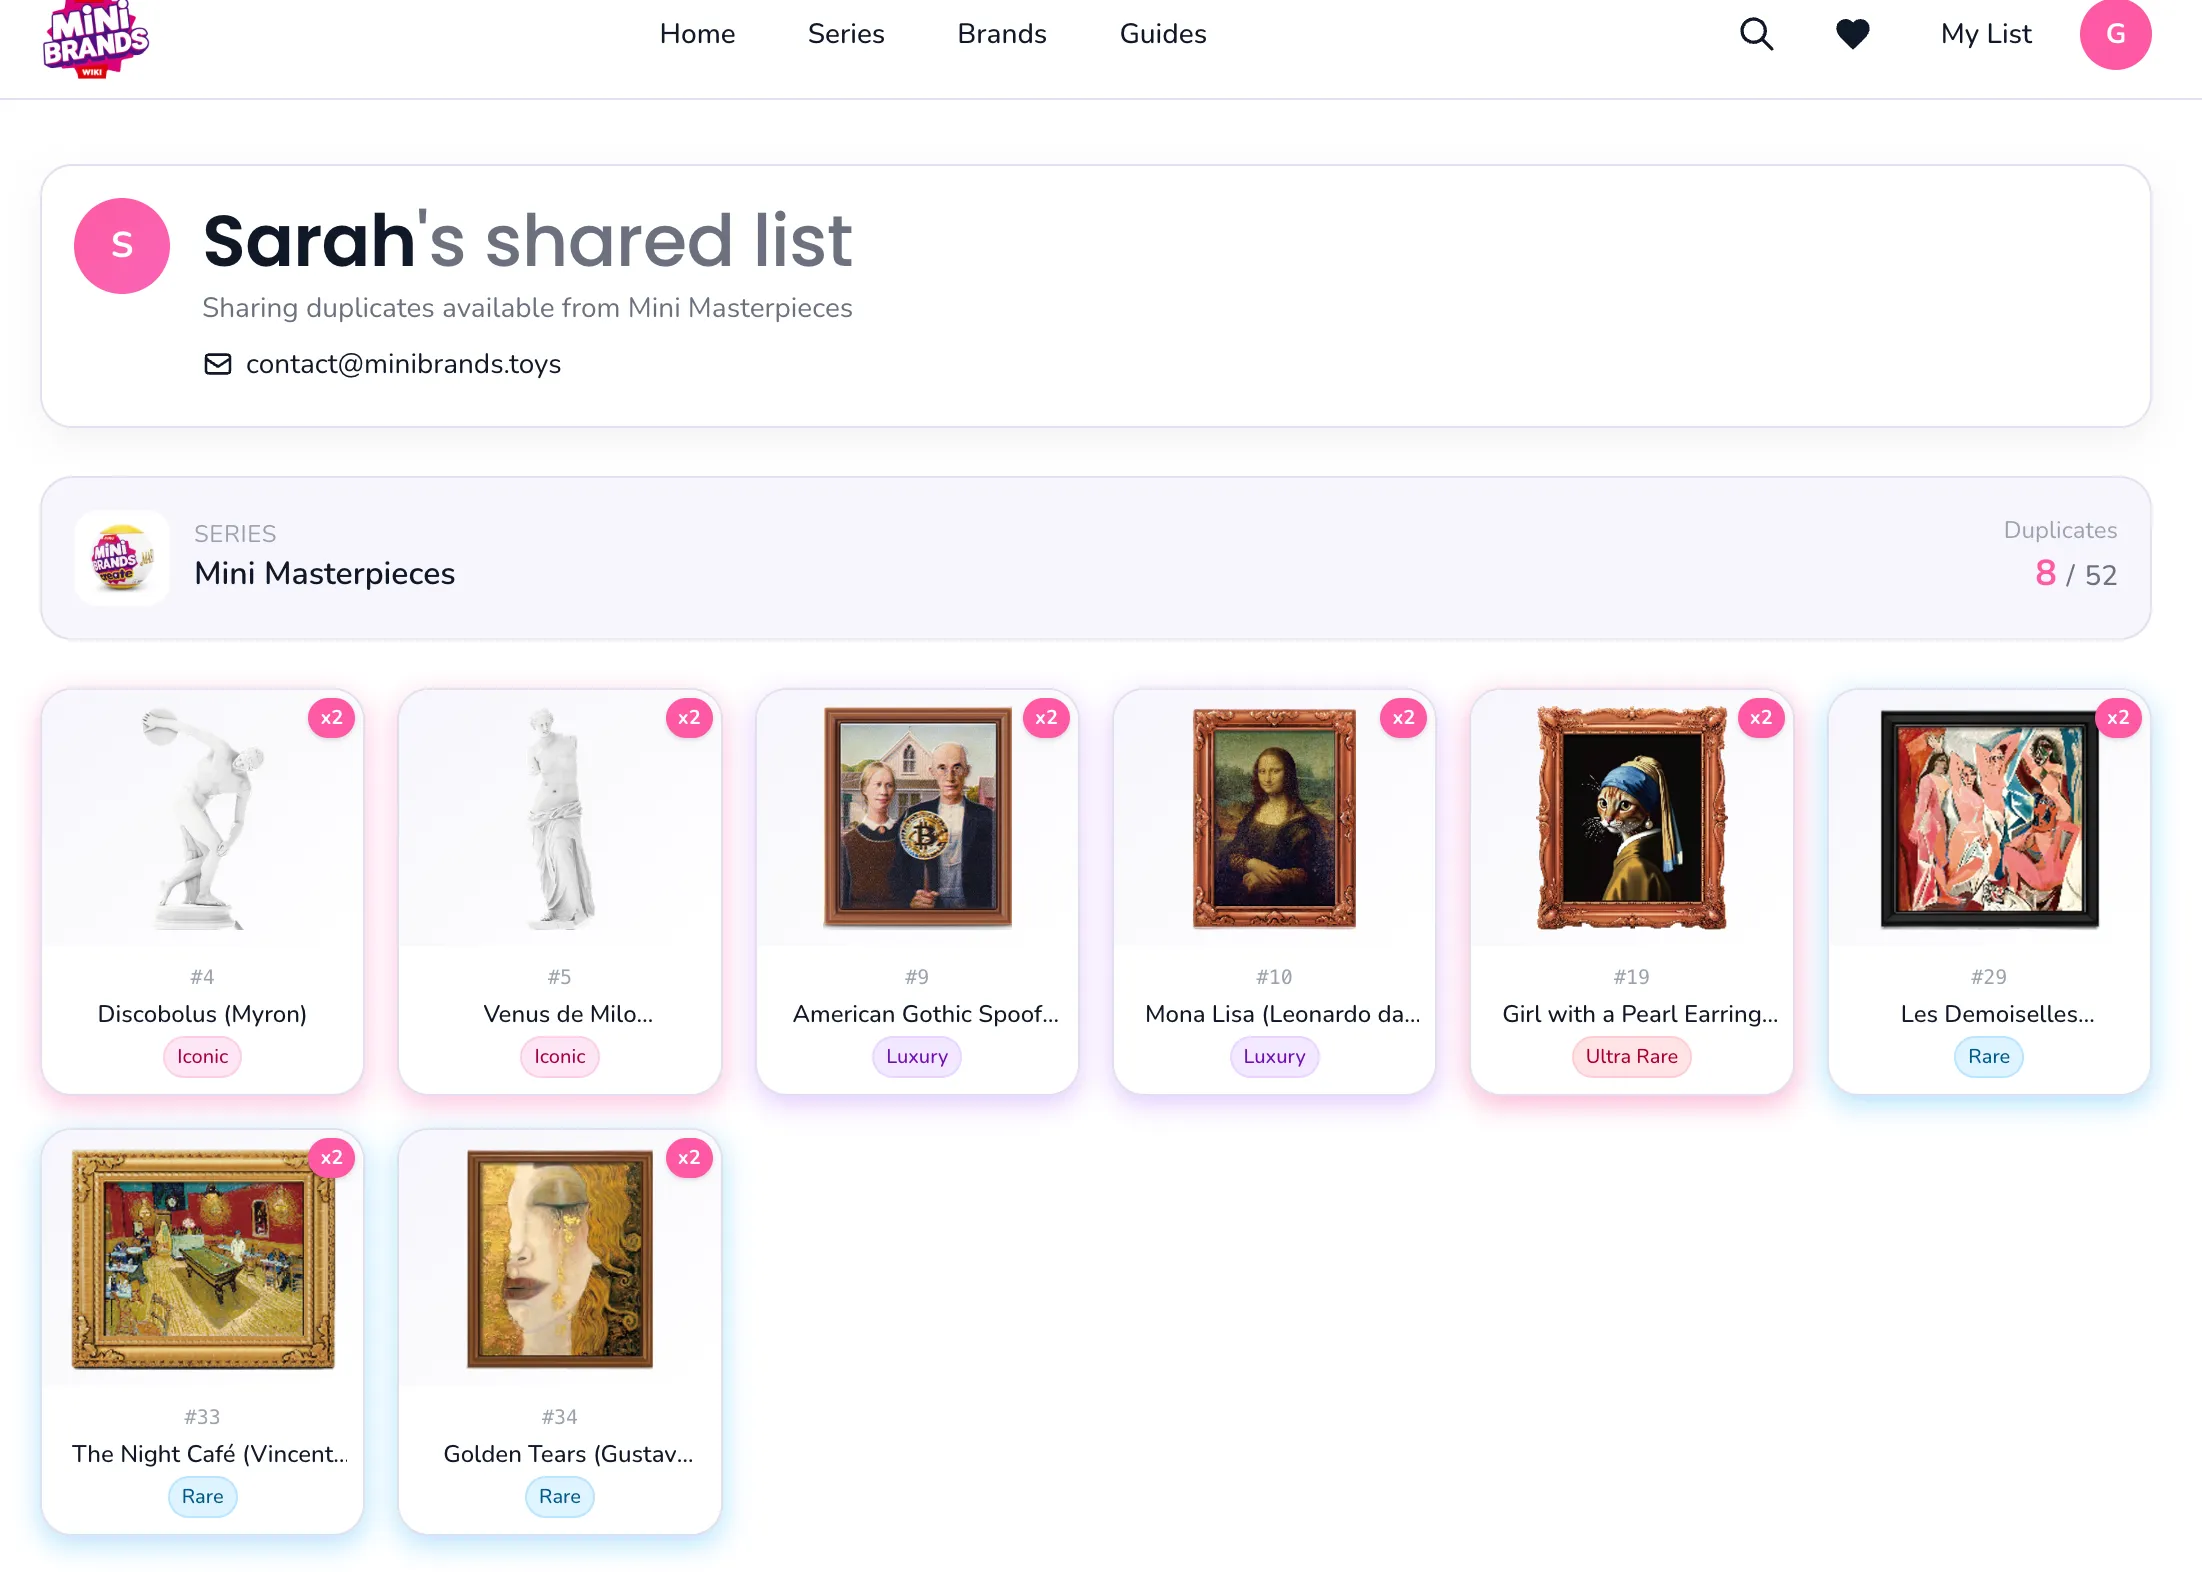Click the Les Demoiselles painting thumbnail

[1989, 818]
